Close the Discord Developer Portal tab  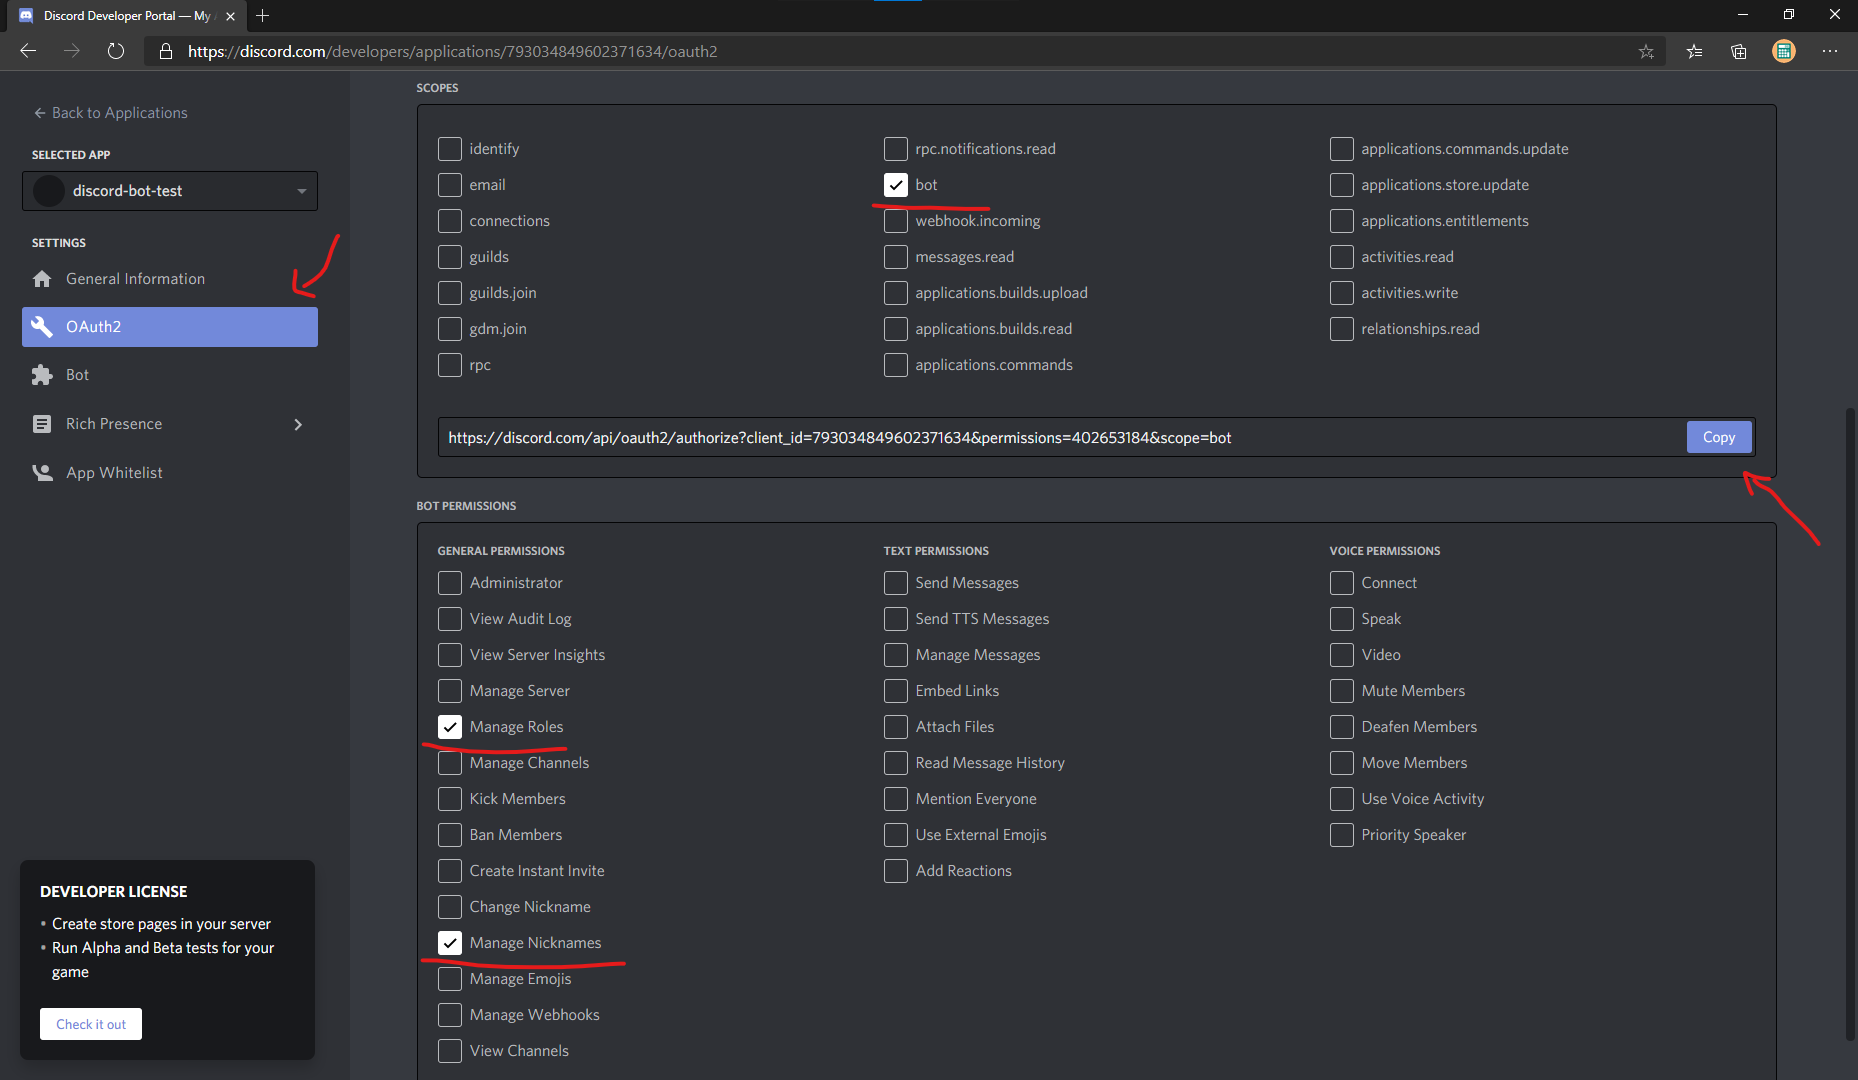[230, 16]
